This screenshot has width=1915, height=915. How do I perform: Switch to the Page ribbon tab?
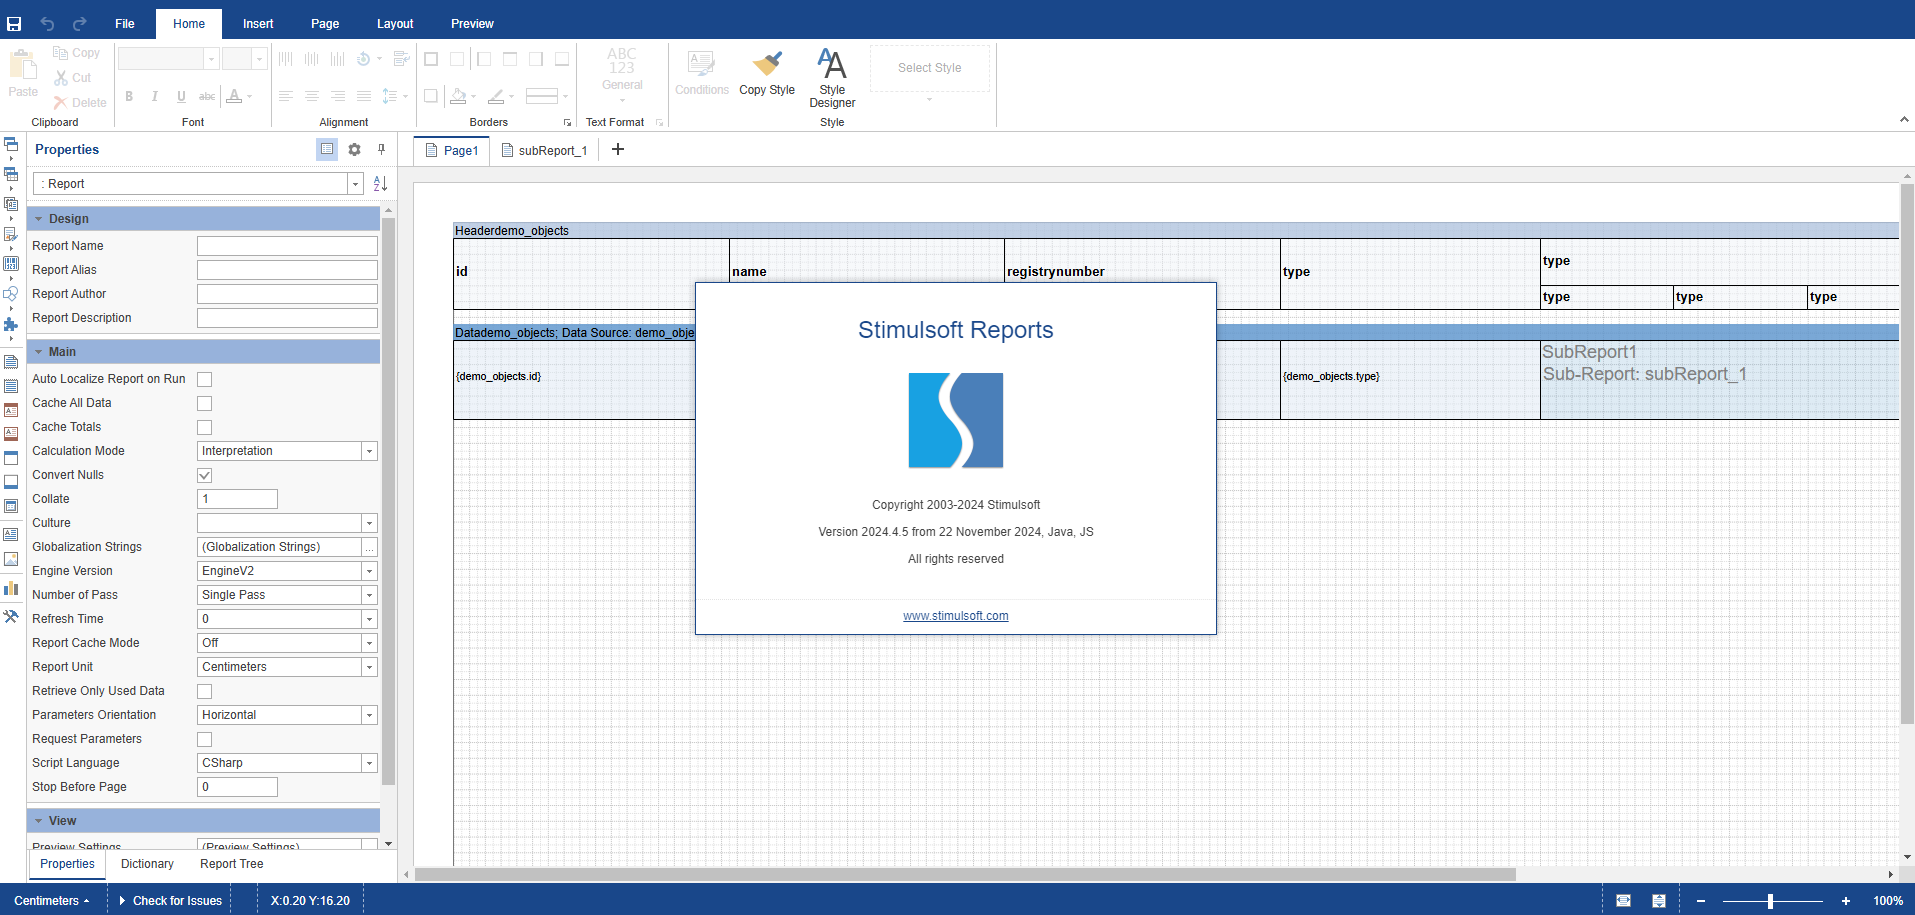click(x=325, y=24)
